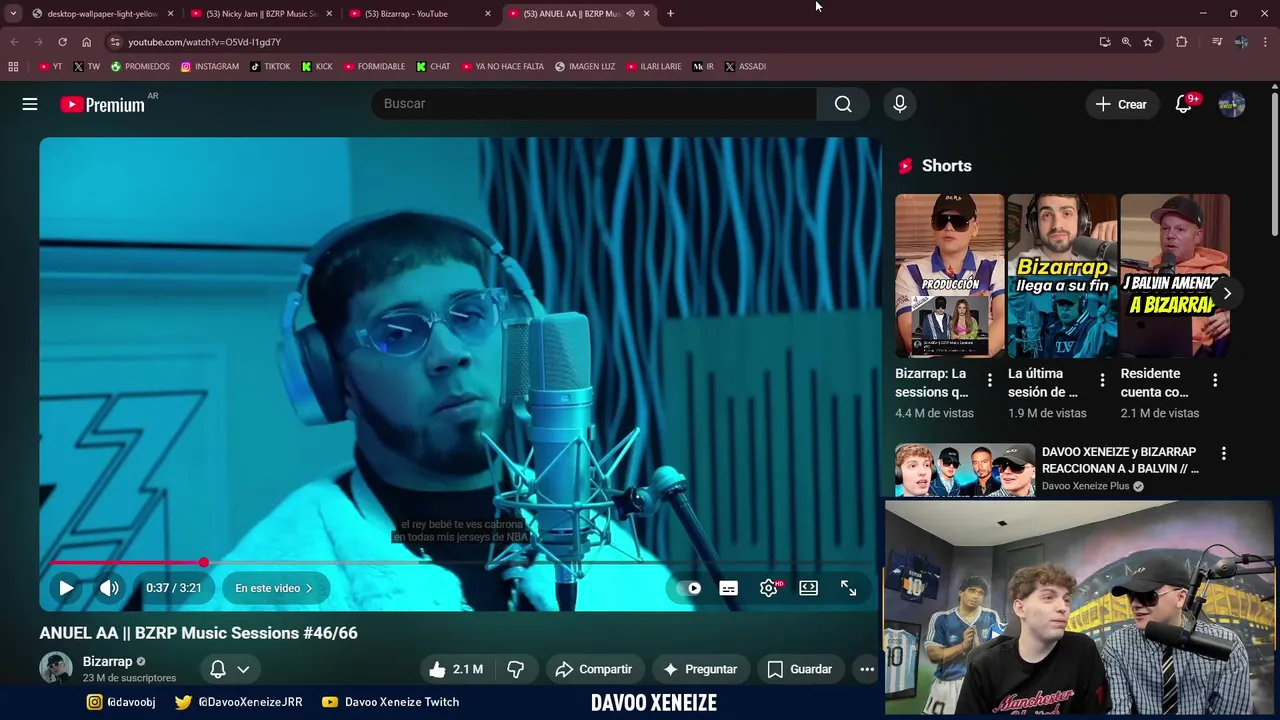Open the PROMIEDOS bookmark

coord(140,66)
